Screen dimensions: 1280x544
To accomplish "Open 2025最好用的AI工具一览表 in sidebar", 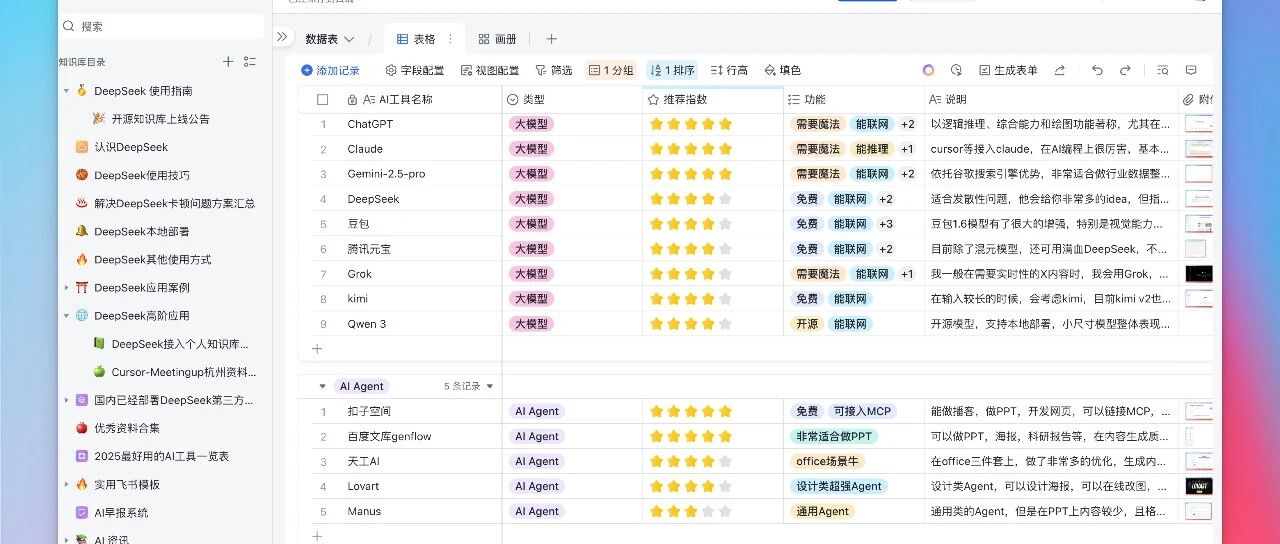I will [161, 456].
